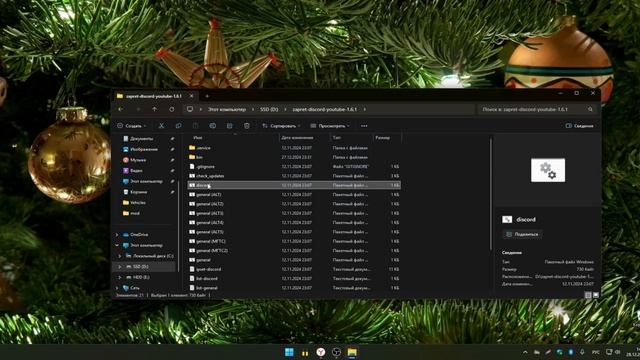Expand the OneDrive tree node
This screenshot has height=360, width=640.
click(x=117, y=235)
